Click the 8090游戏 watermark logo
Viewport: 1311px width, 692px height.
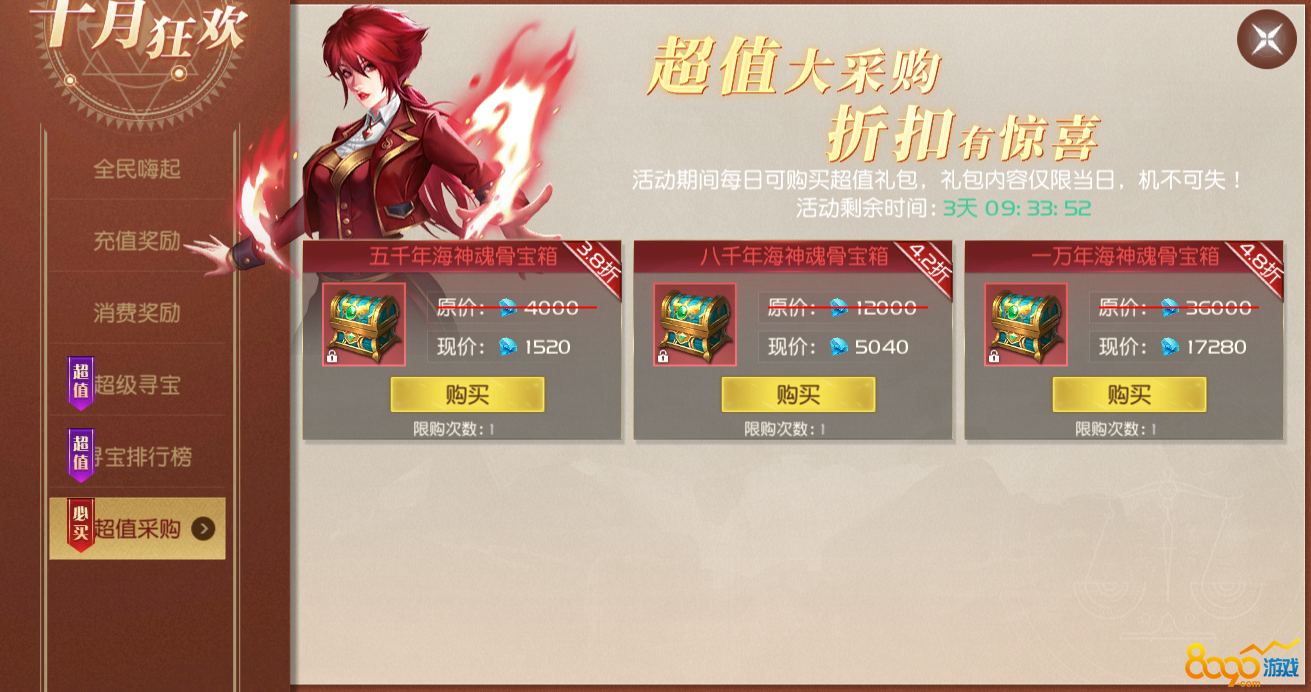tap(1243, 664)
